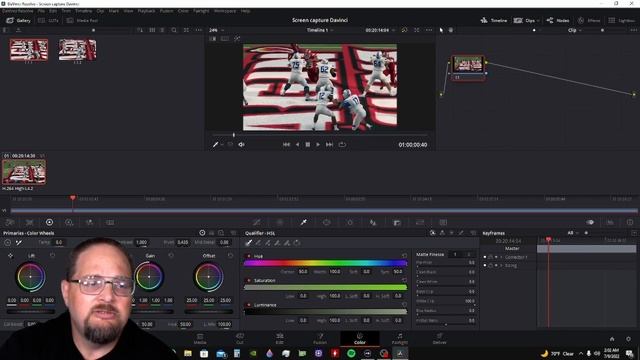Screen dimensions: 640x360
Task: Open the Timeline 1 name dropdown
Action: tap(320, 30)
